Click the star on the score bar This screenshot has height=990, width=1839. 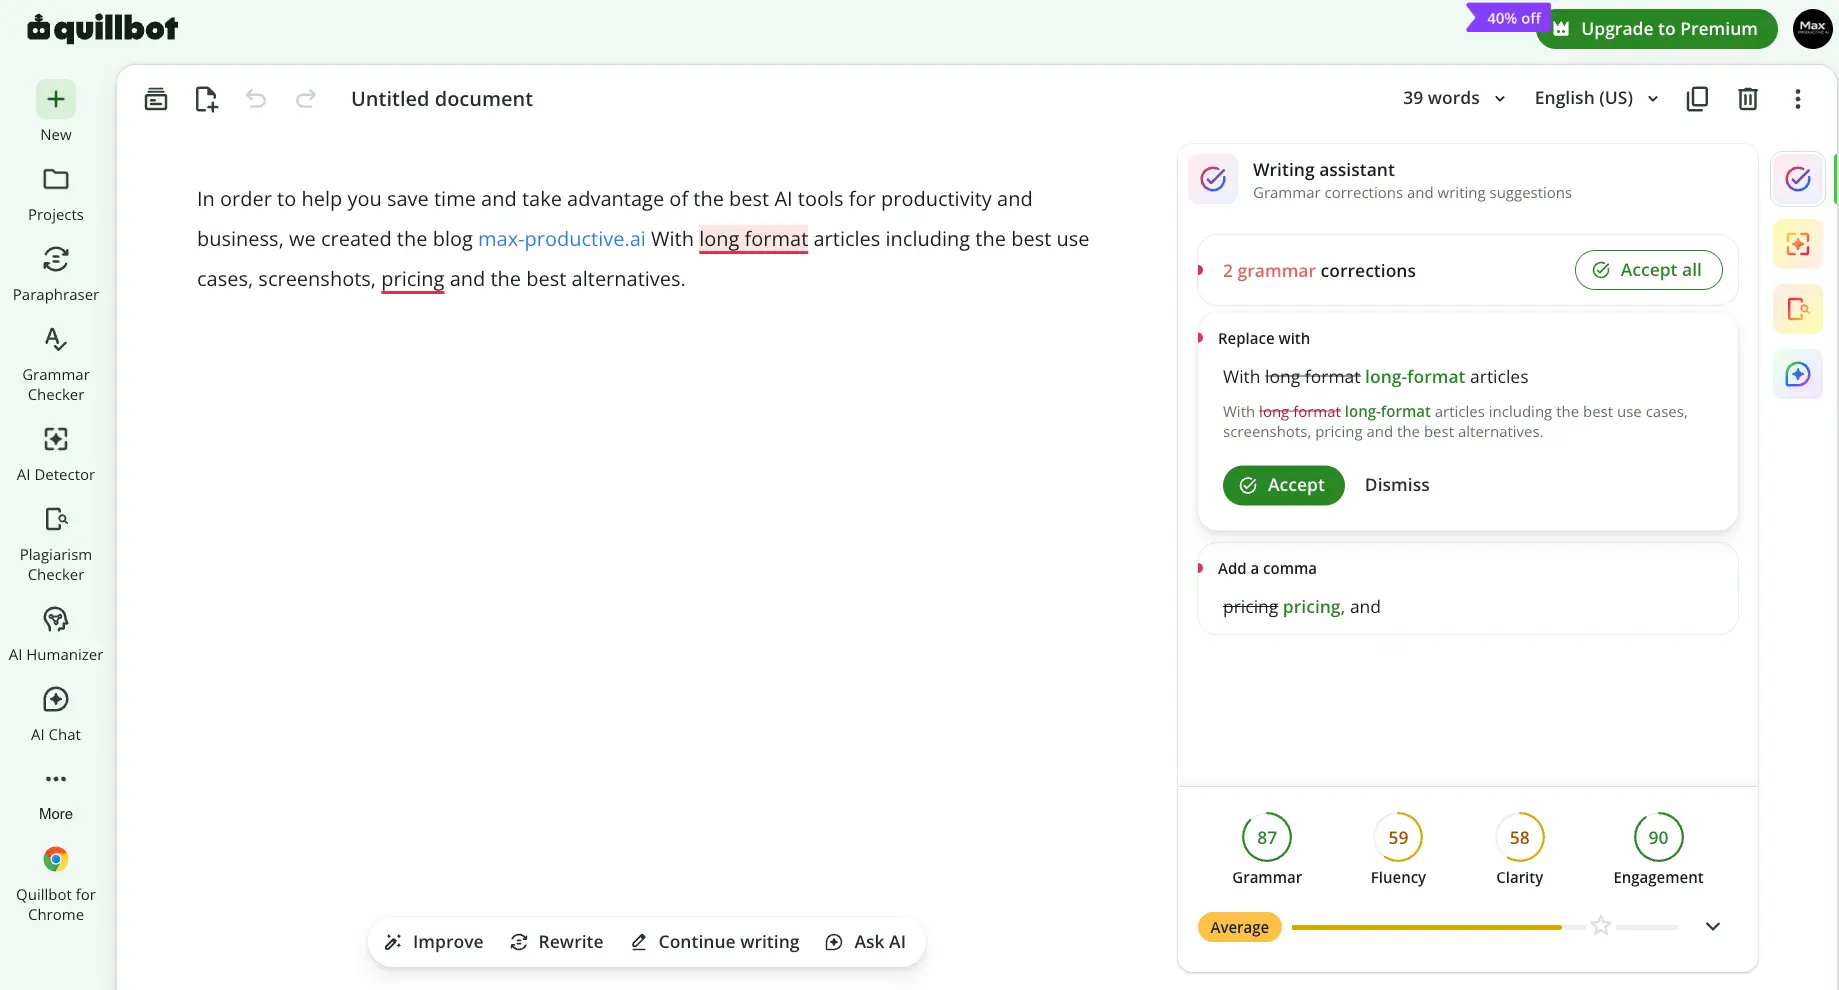tap(1601, 926)
